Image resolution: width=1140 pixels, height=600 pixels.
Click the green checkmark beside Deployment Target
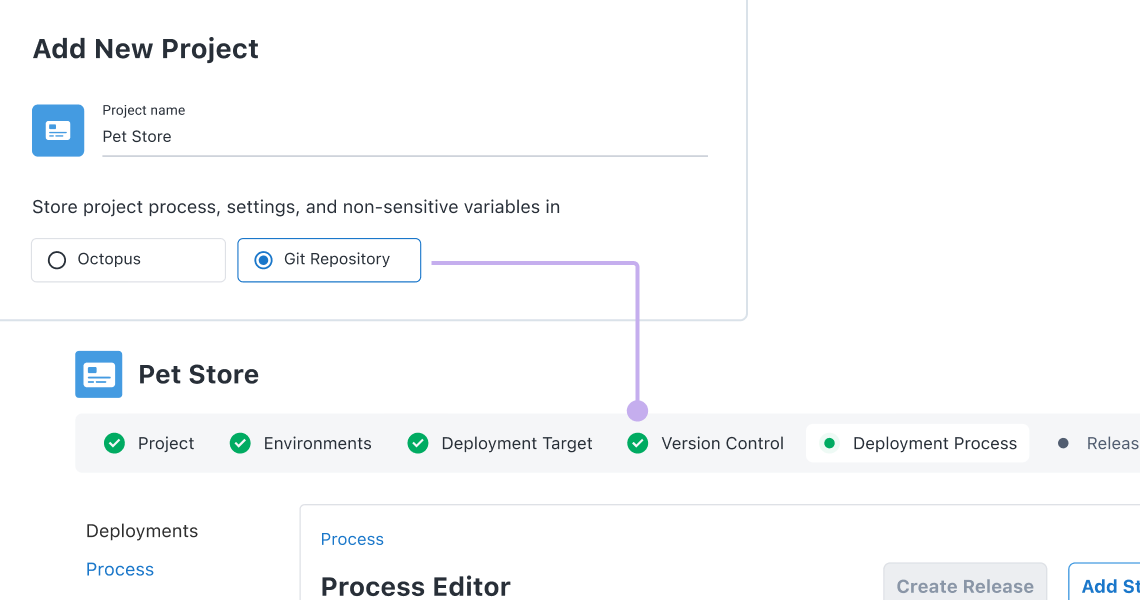point(418,443)
